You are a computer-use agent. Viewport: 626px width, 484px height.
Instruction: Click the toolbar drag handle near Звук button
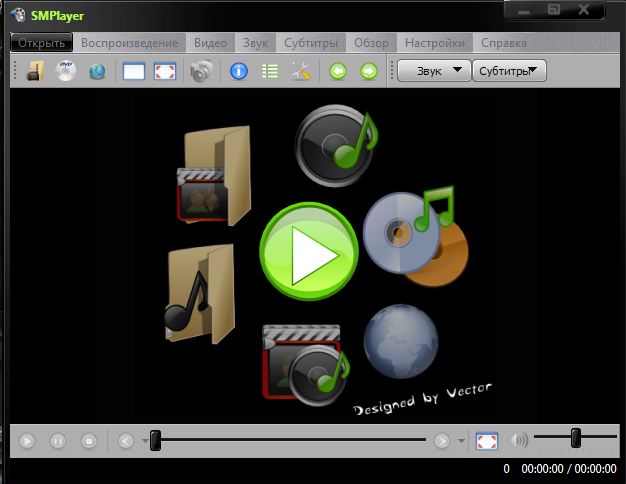click(x=392, y=71)
